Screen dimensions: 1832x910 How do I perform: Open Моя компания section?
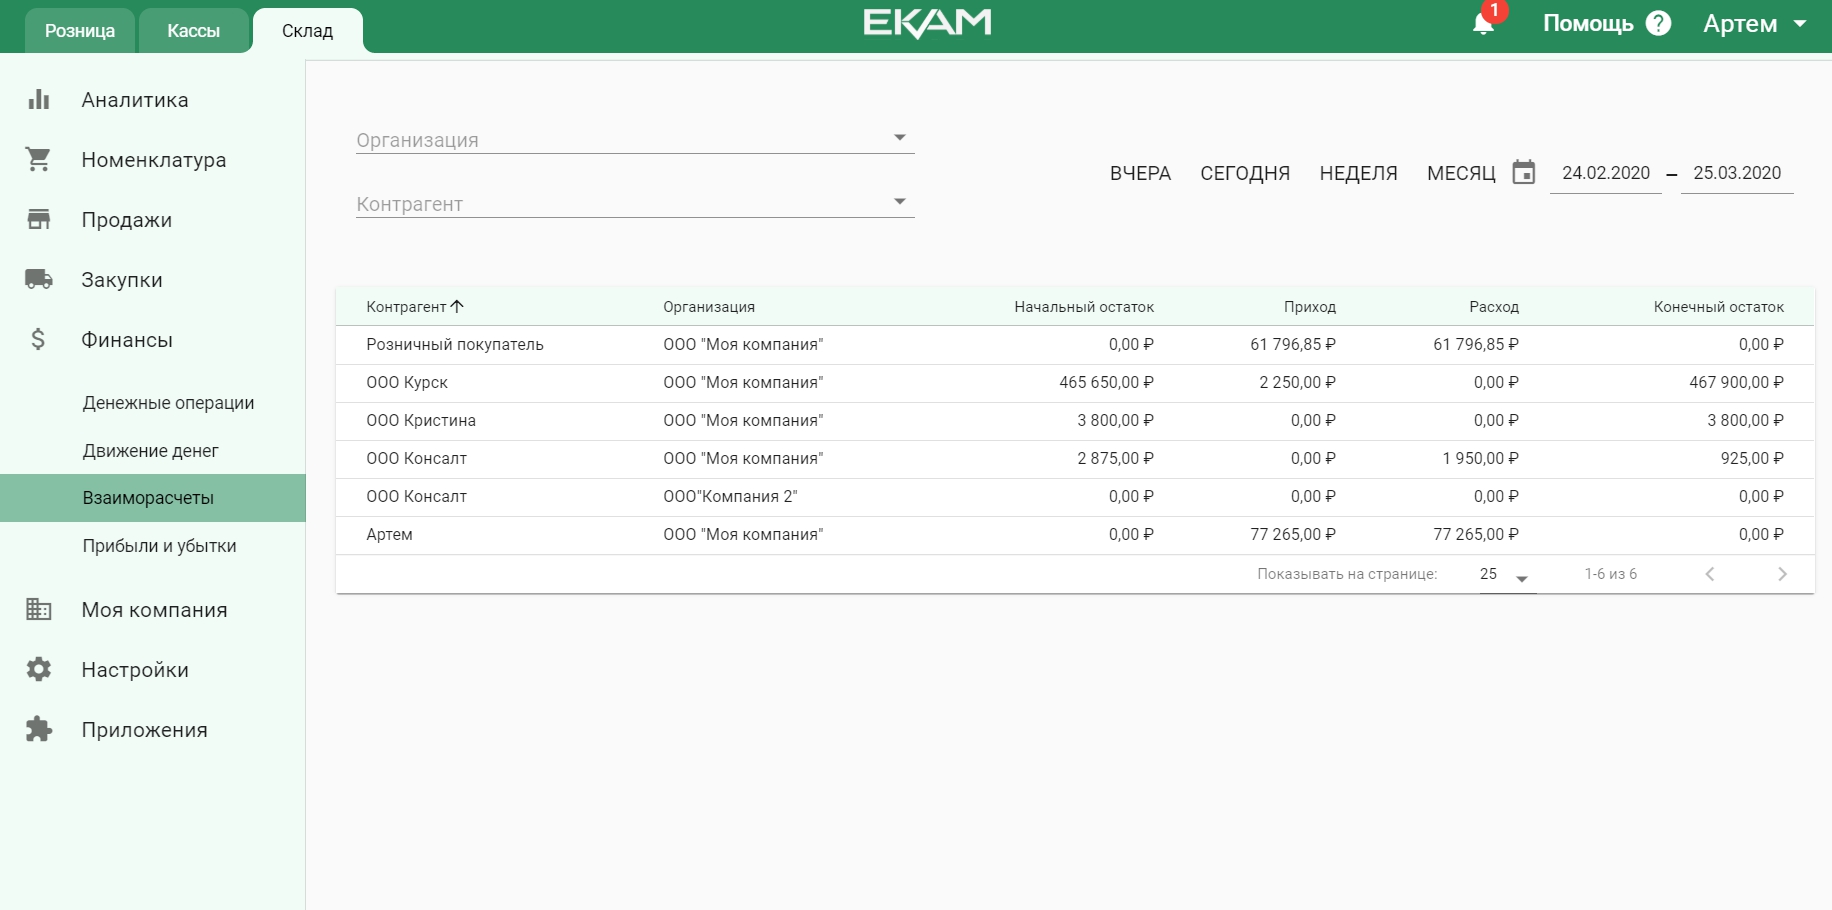[x=154, y=610]
